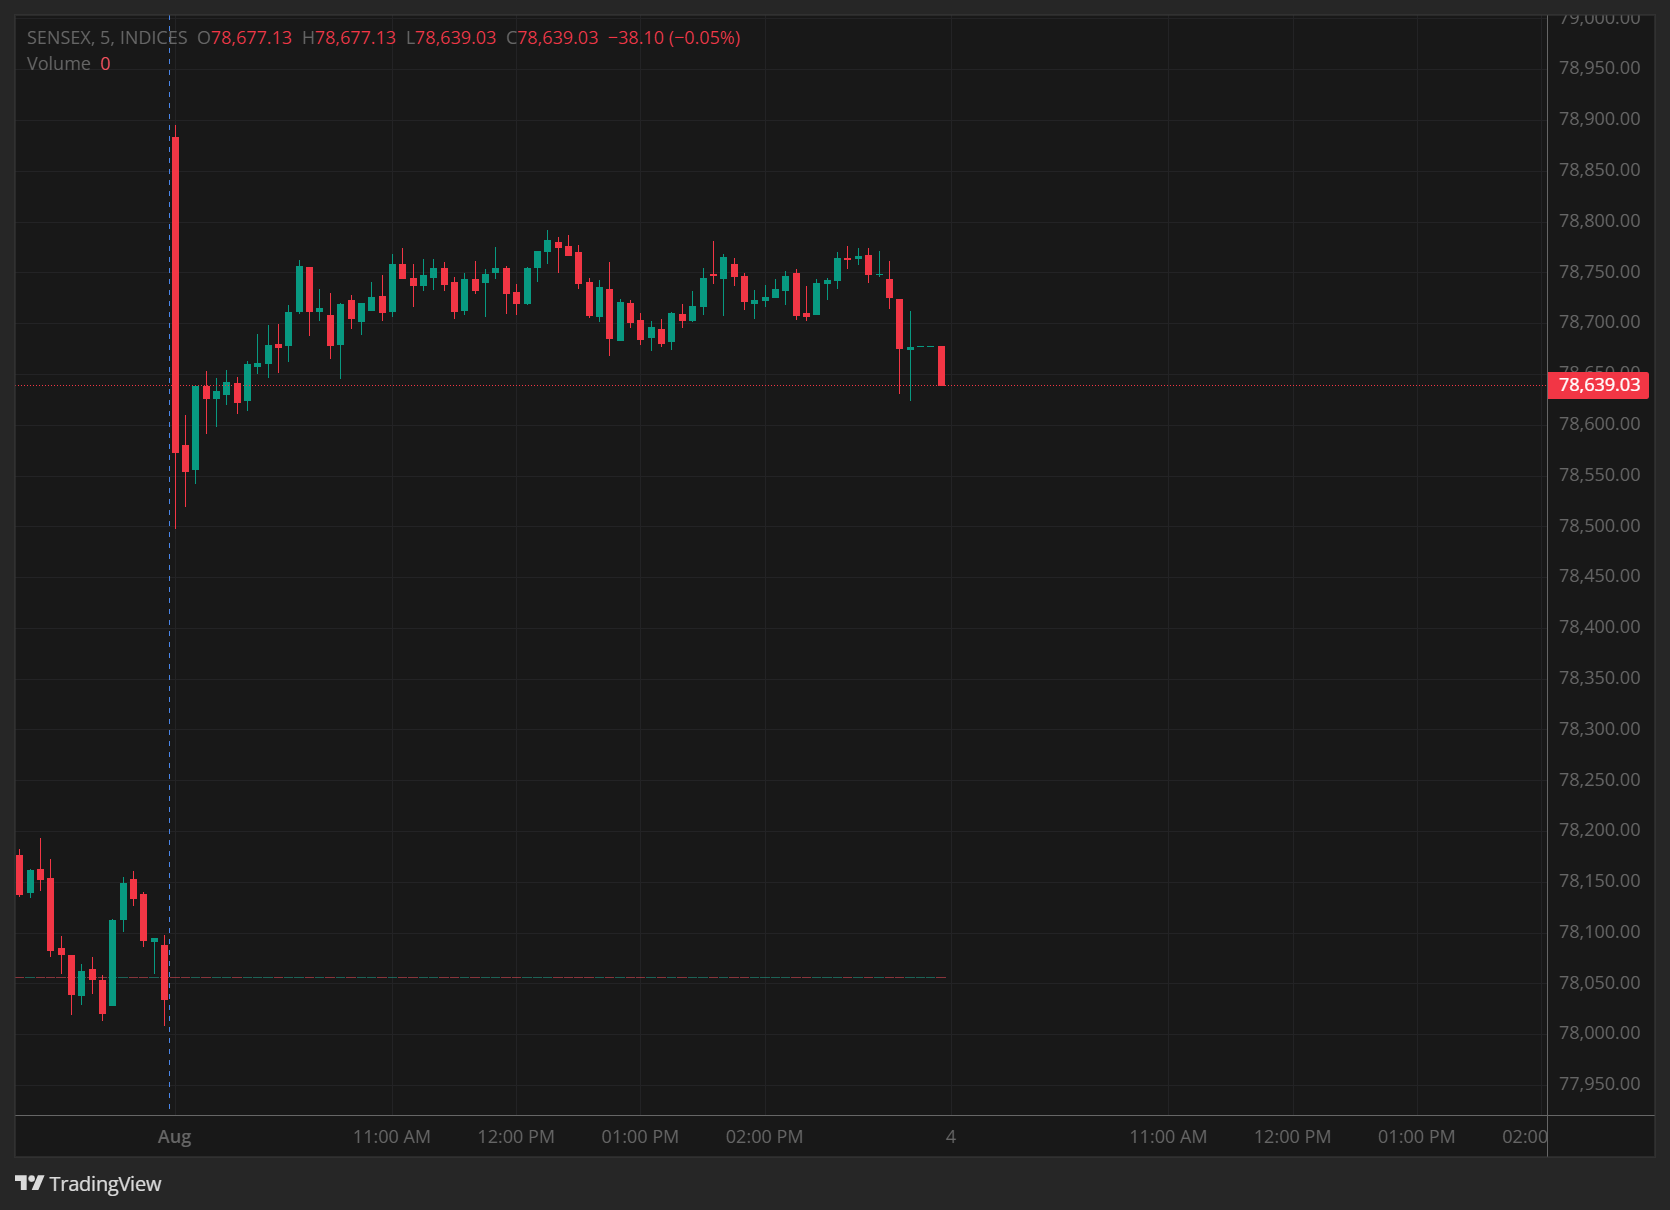Click the 78,050.00 price axis label
The image size is (1670, 1210).
(x=1599, y=983)
